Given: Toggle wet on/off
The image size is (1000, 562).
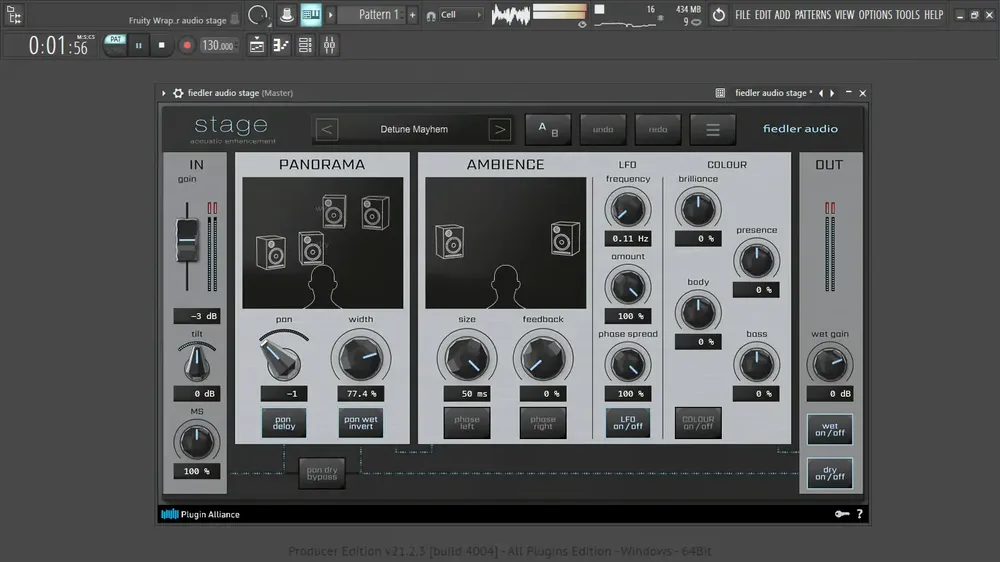Looking at the screenshot, I should (x=830, y=429).
